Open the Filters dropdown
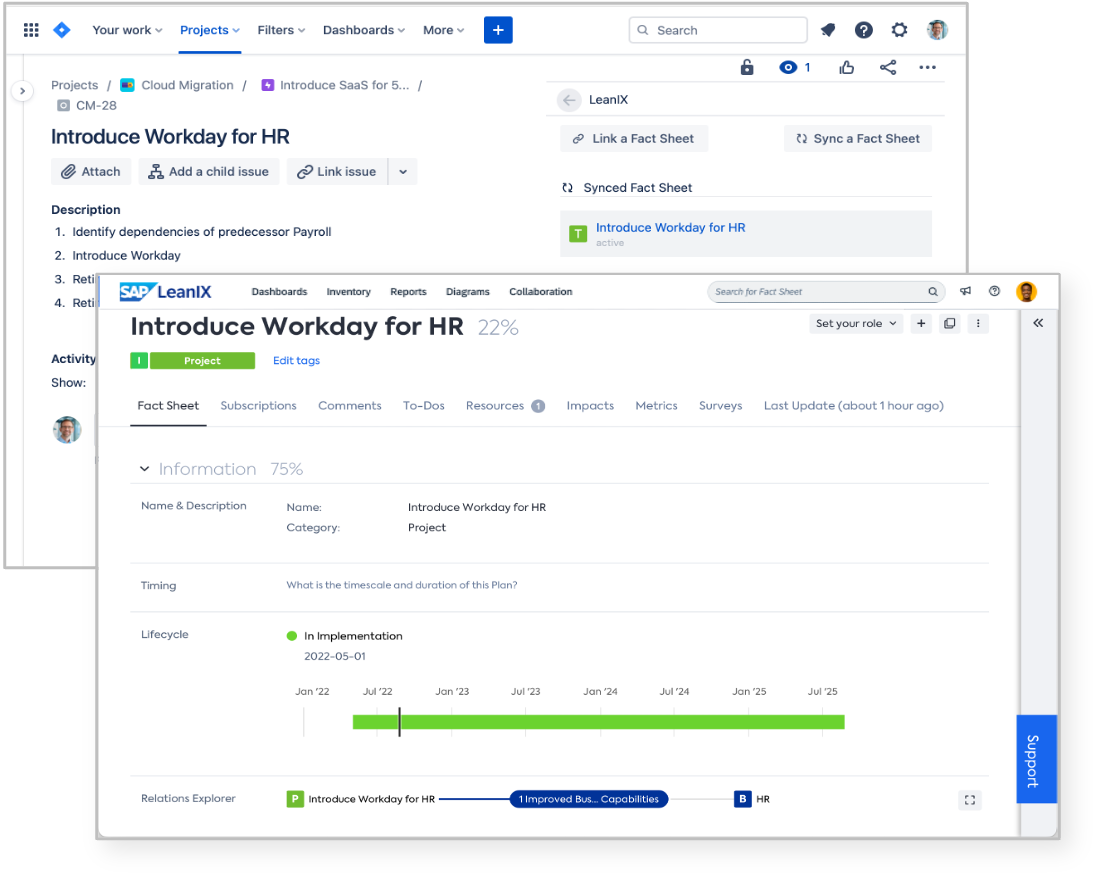 [281, 30]
